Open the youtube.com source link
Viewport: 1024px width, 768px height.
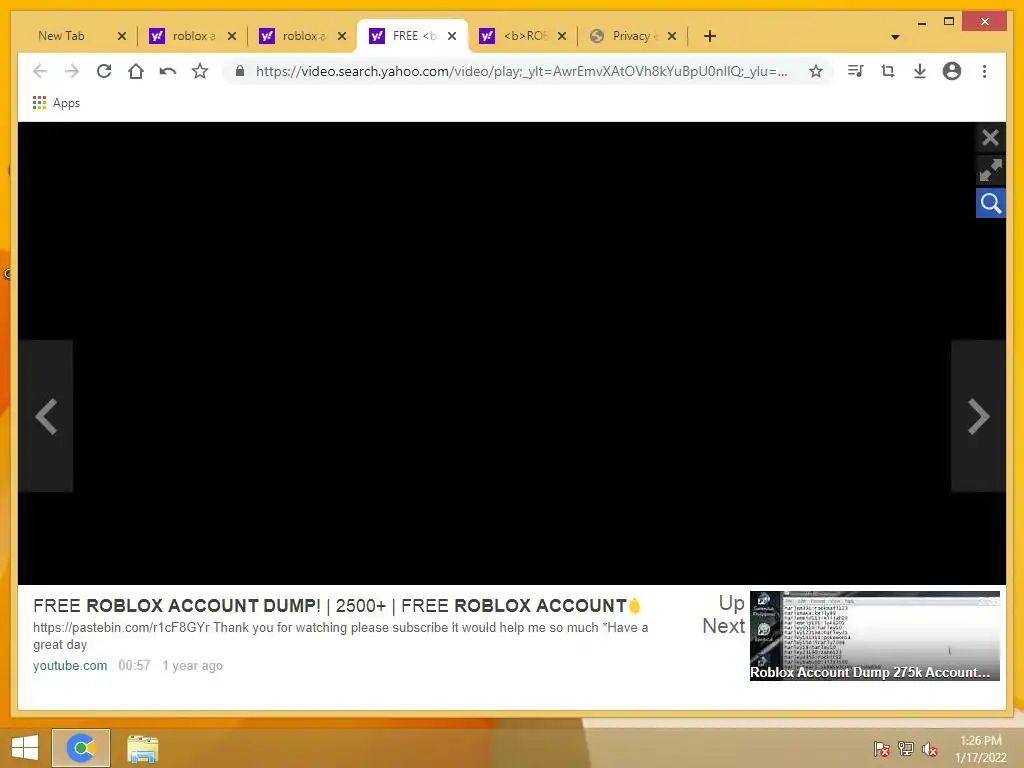click(x=70, y=665)
